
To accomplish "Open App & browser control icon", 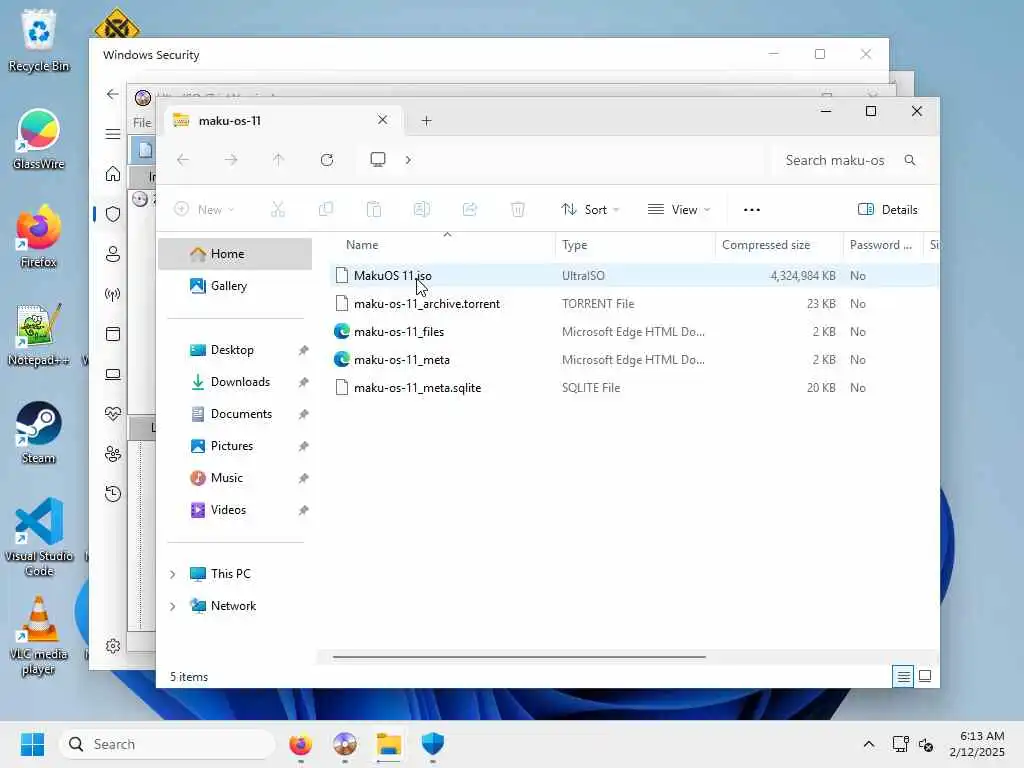I will coord(112,334).
